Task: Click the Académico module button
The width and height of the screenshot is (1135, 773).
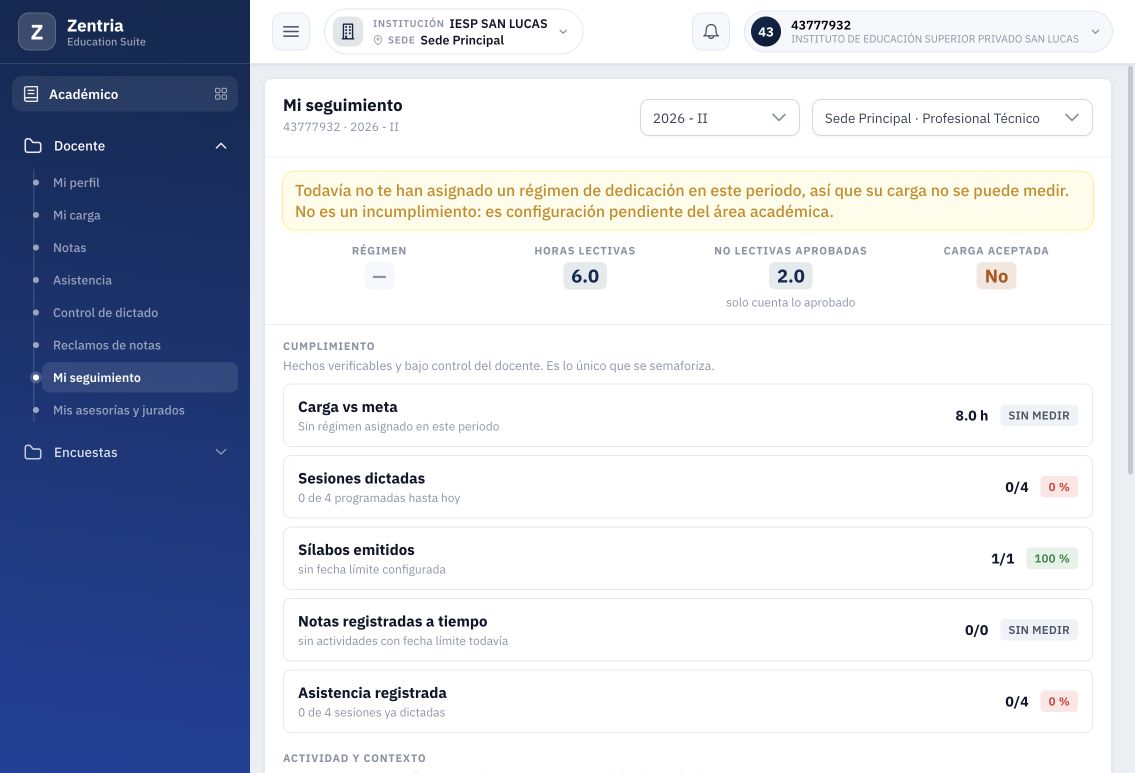Action: (125, 94)
